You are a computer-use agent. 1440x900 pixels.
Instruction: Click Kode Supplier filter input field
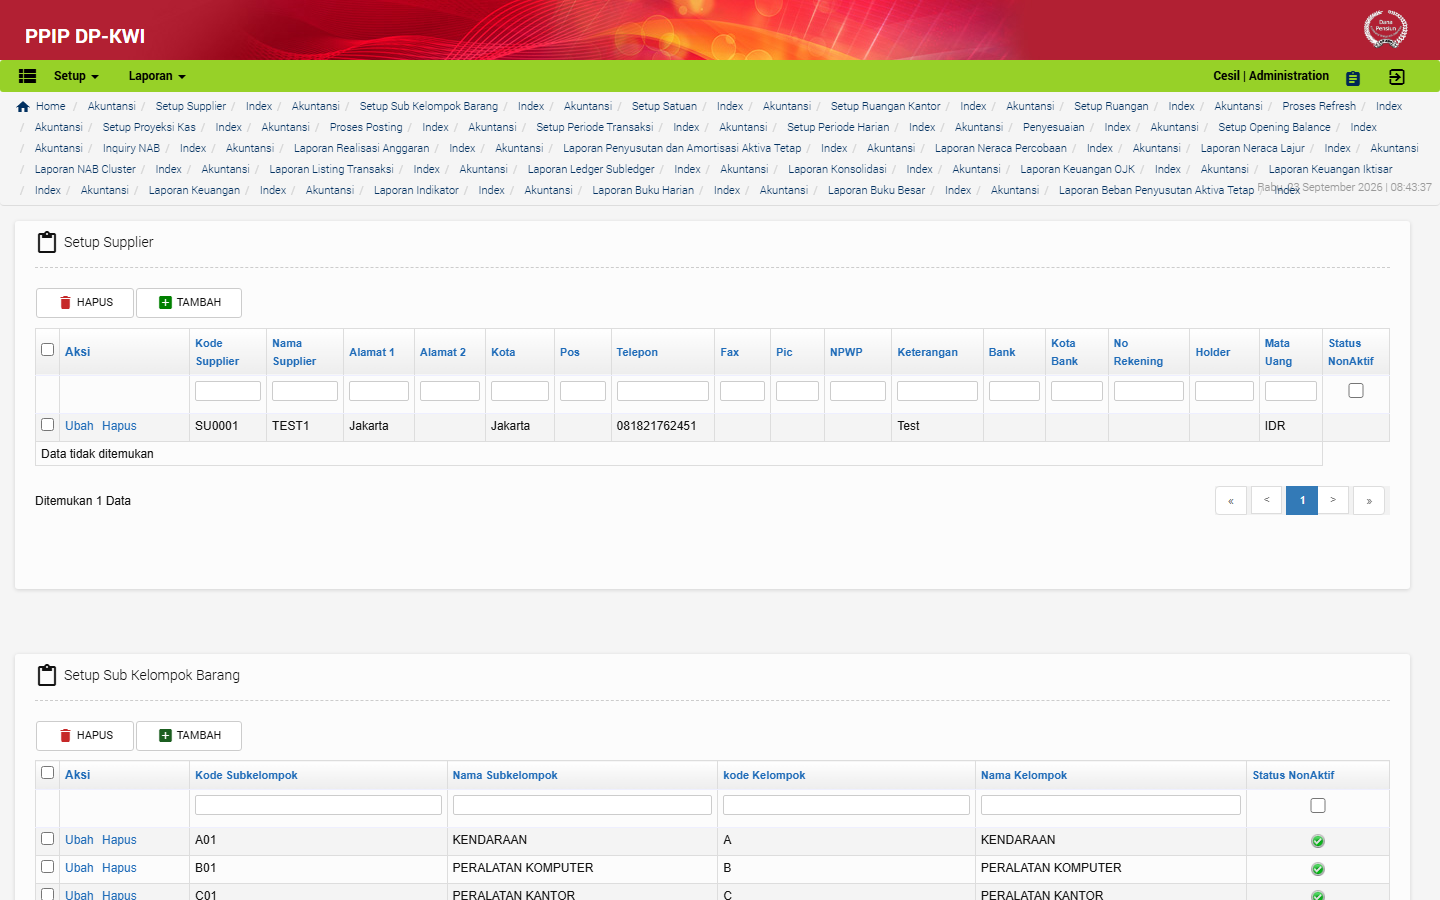click(228, 391)
